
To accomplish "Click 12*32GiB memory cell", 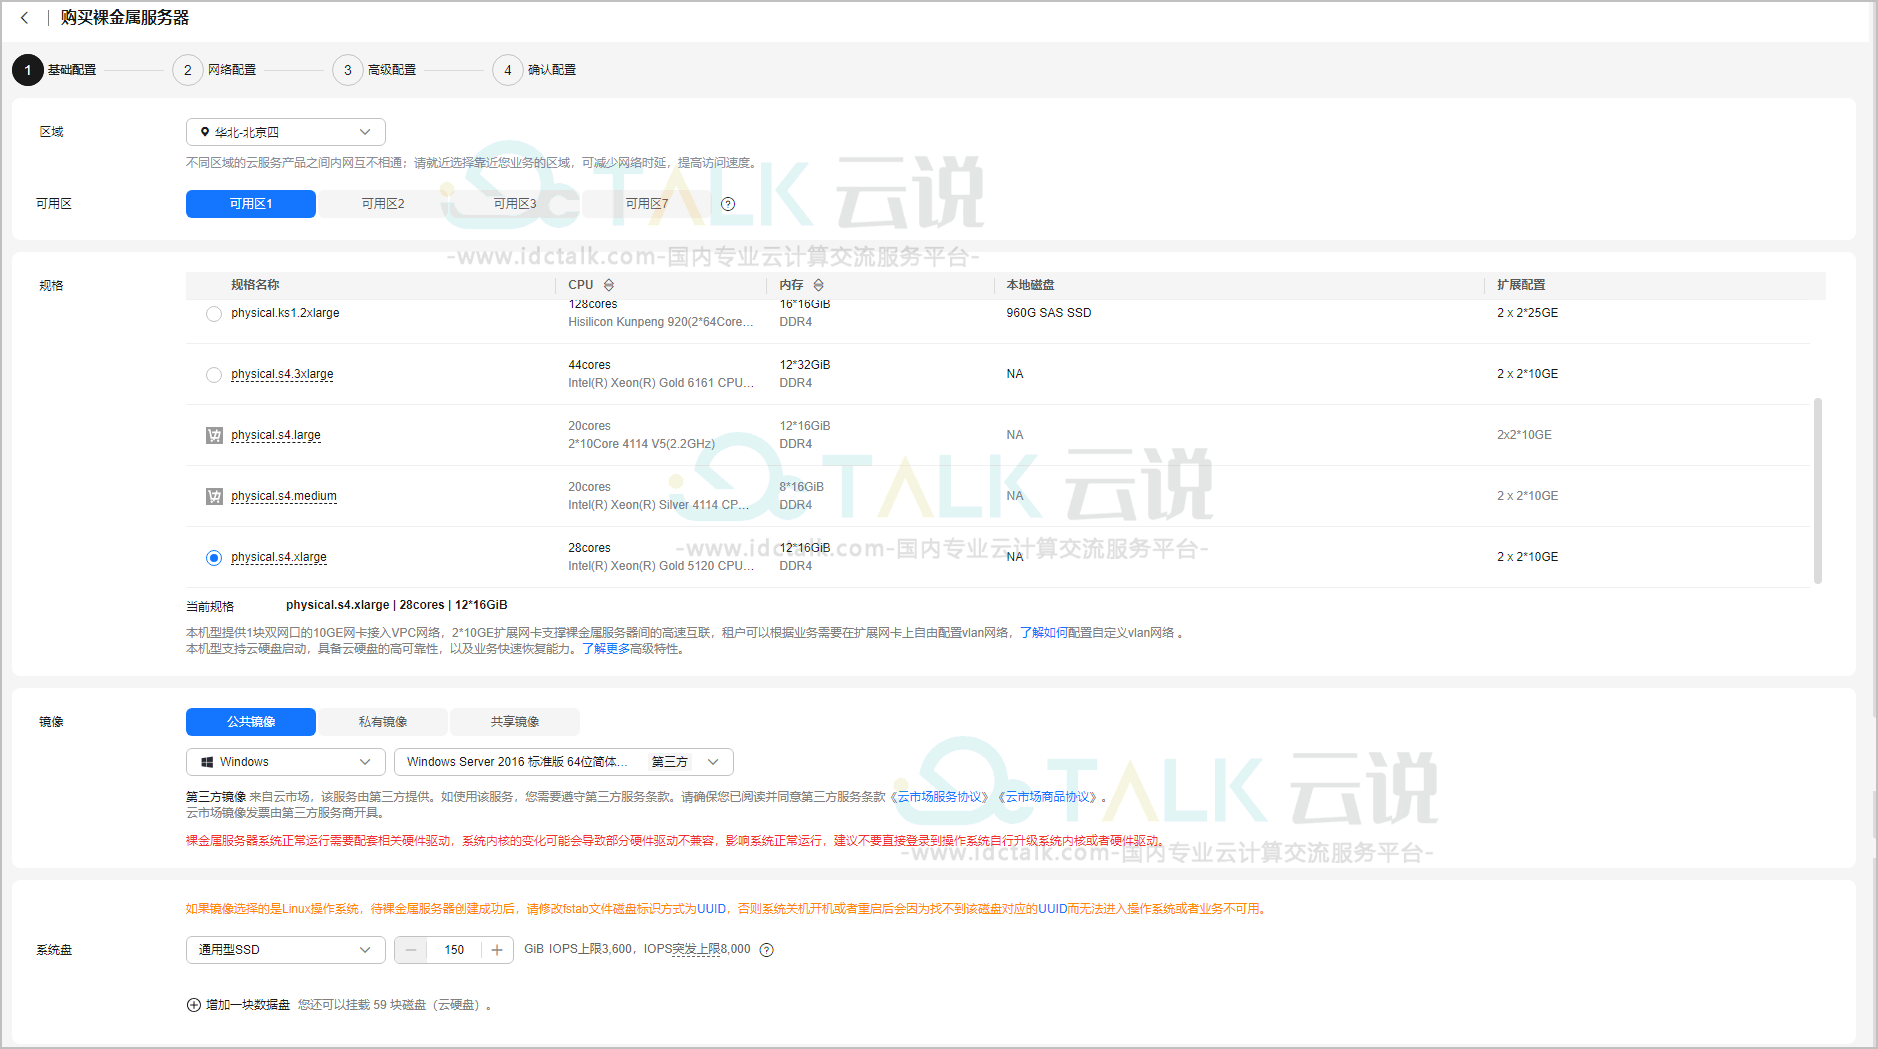I will pyautogui.click(x=805, y=365).
